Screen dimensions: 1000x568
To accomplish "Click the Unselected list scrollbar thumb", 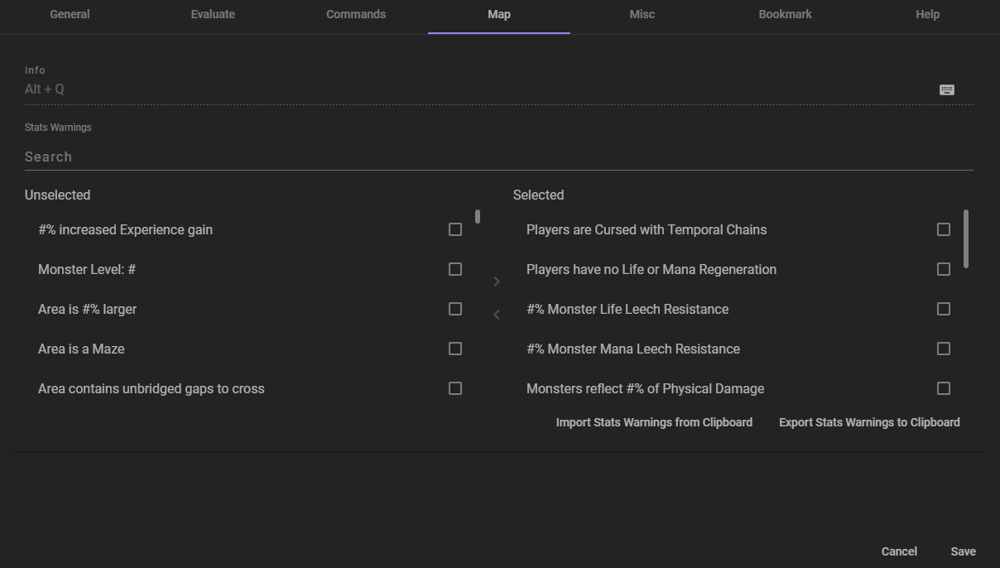I will click(477, 216).
